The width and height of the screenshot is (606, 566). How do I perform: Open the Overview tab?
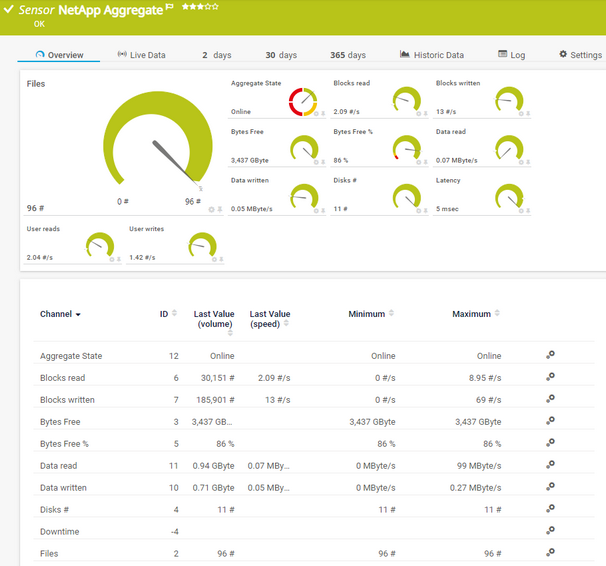tap(59, 55)
